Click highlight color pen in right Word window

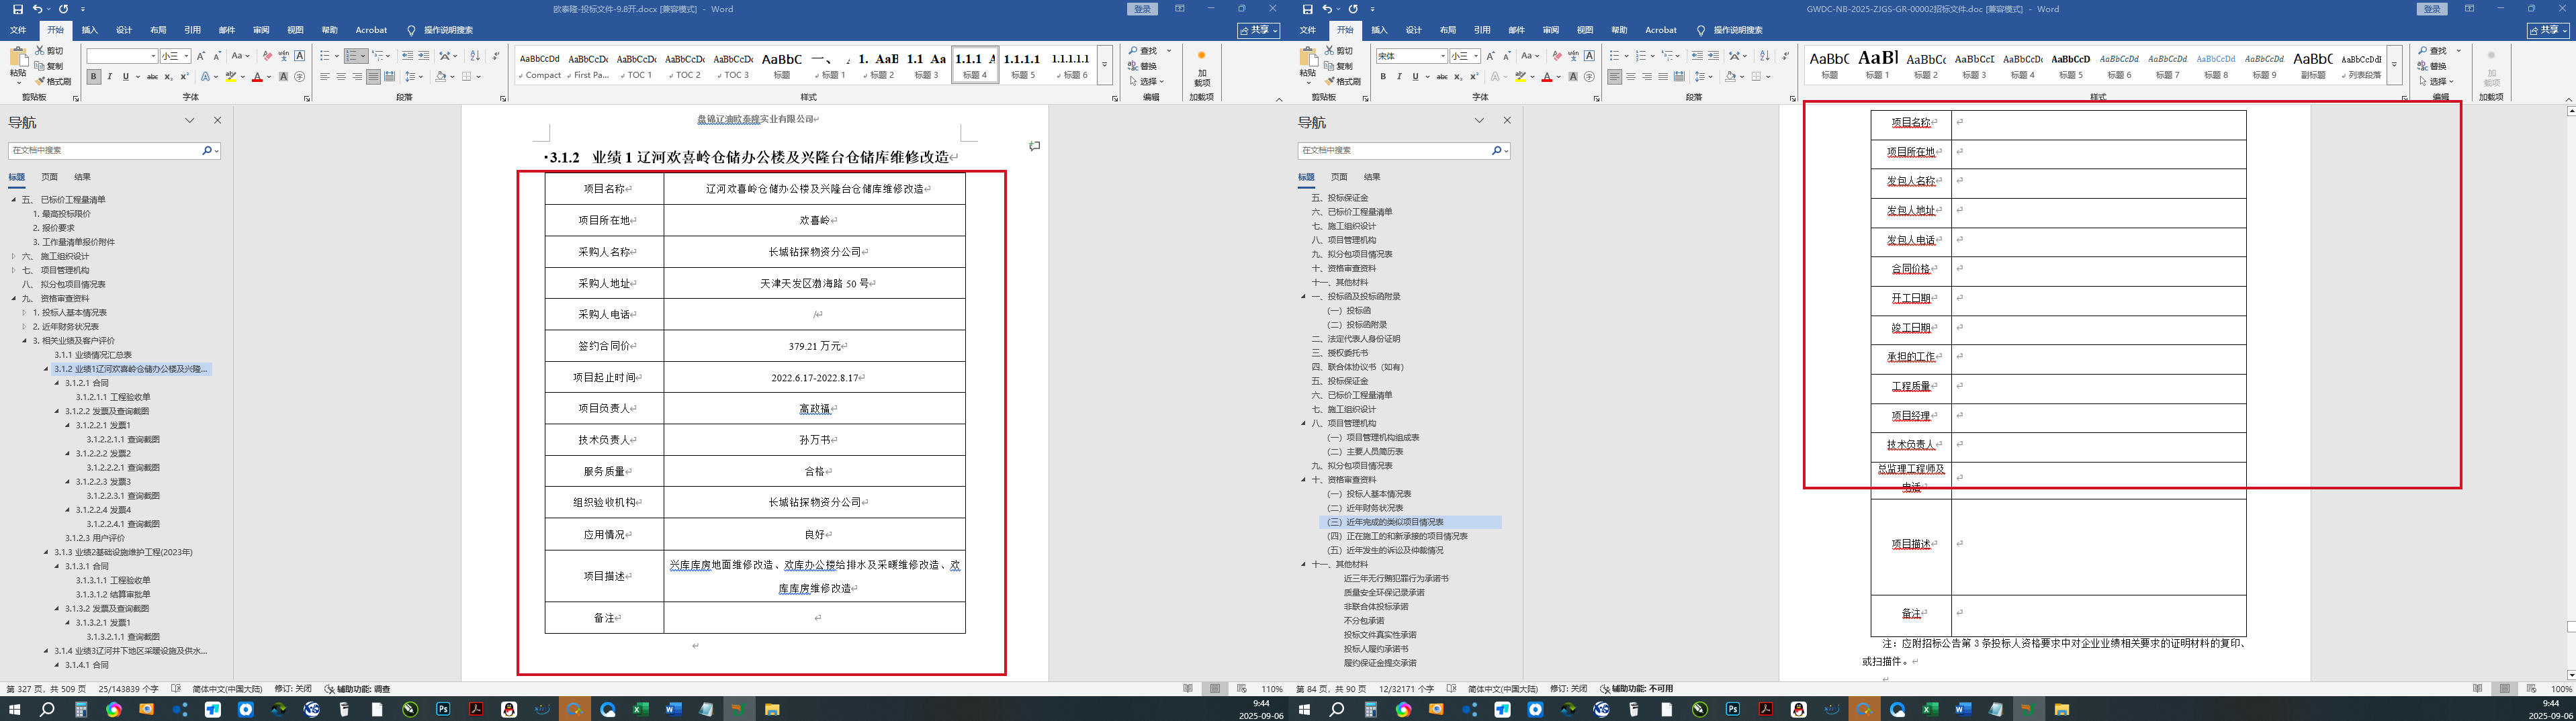pyautogui.click(x=1520, y=77)
